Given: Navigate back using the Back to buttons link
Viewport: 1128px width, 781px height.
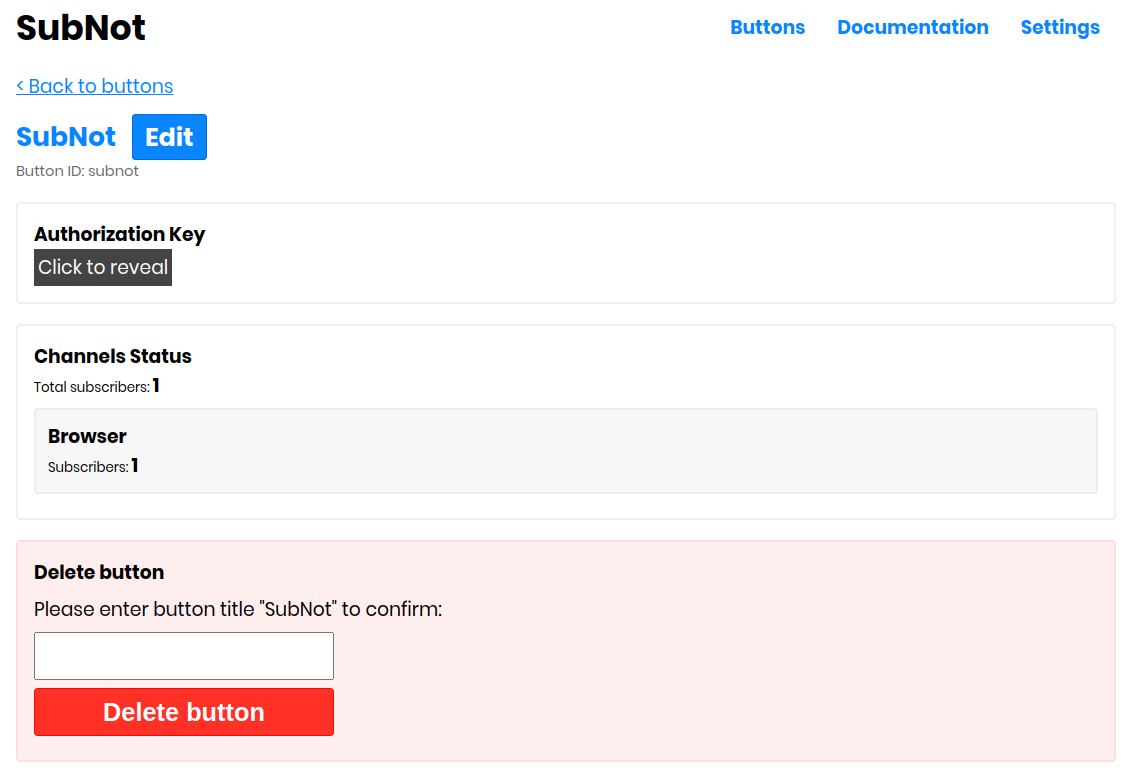Looking at the screenshot, I should coord(94,86).
